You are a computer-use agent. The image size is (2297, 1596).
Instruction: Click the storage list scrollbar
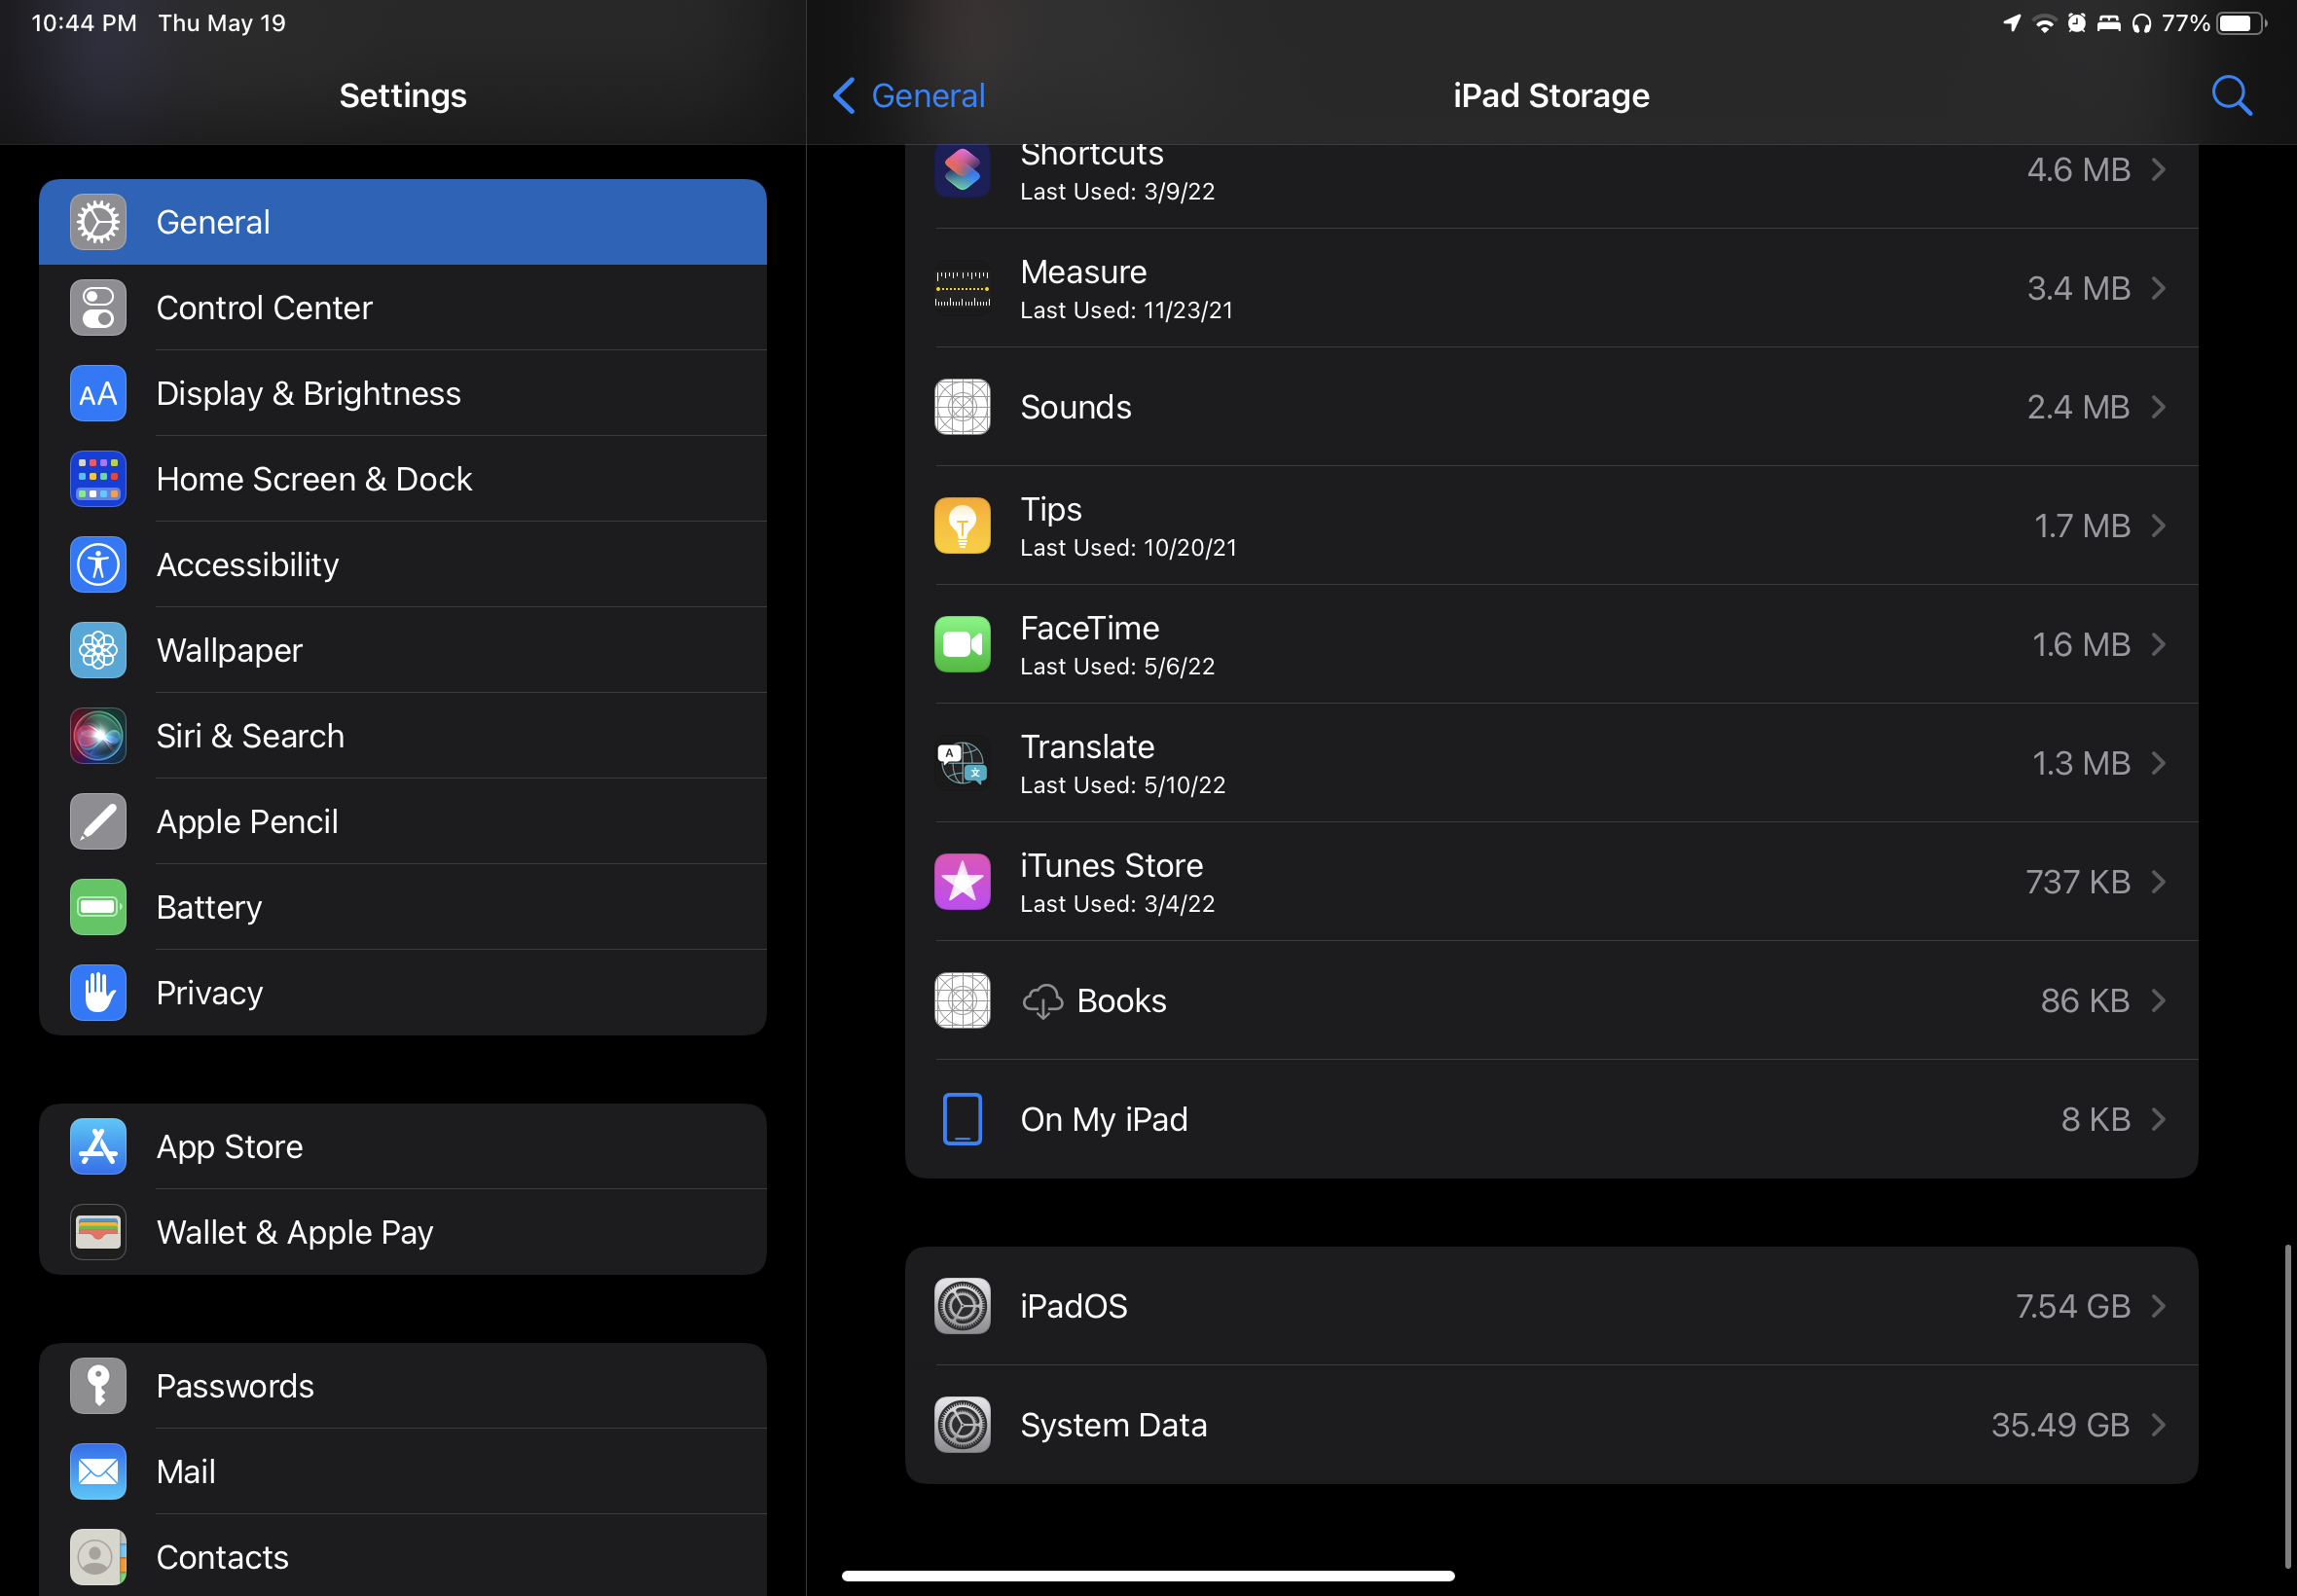coord(2287,1405)
